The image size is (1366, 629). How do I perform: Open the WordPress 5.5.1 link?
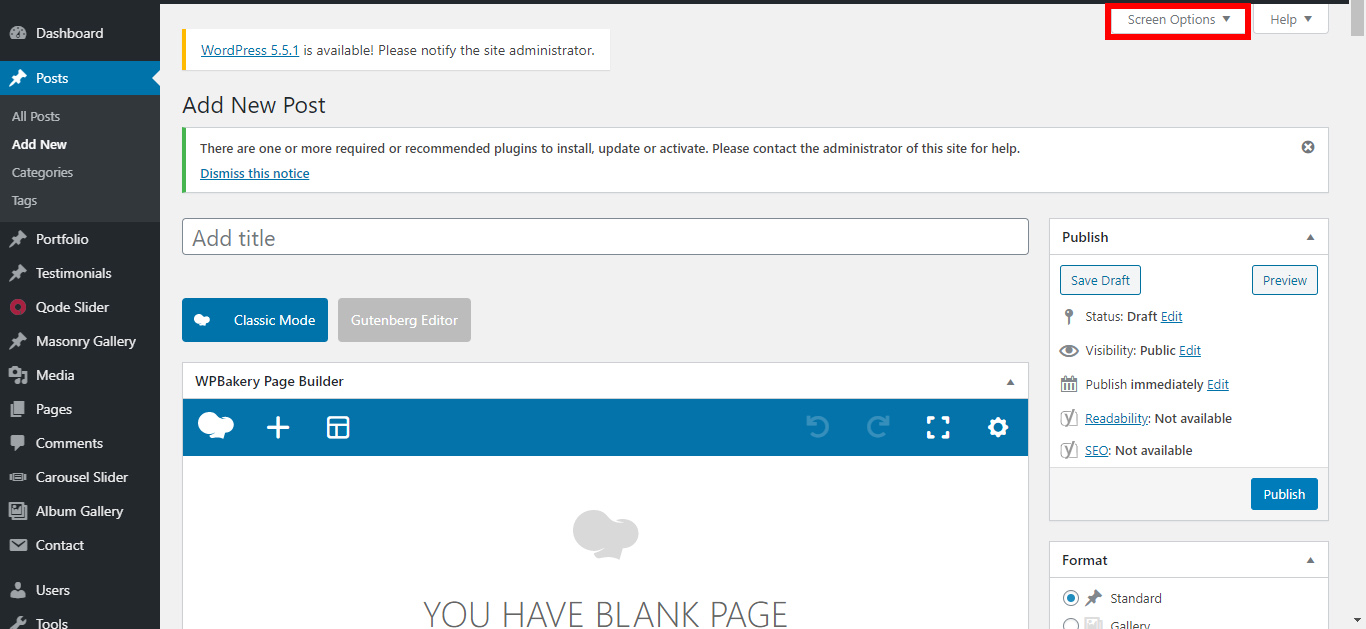tap(250, 49)
